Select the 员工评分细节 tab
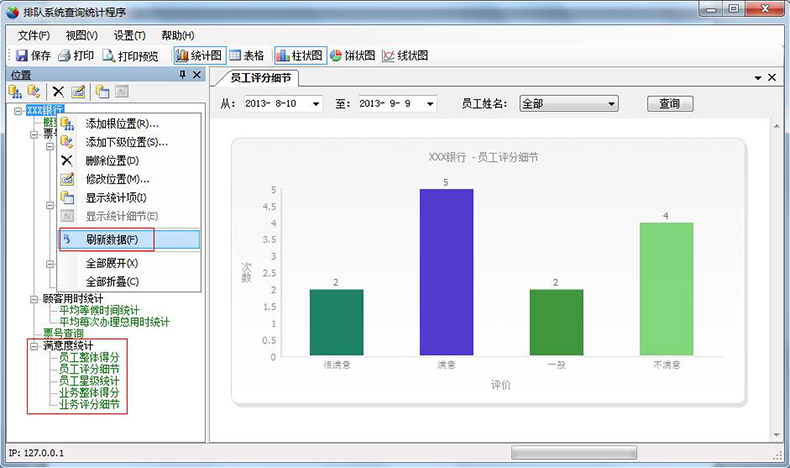Screen dimensions: 790x468 coord(260,77)
